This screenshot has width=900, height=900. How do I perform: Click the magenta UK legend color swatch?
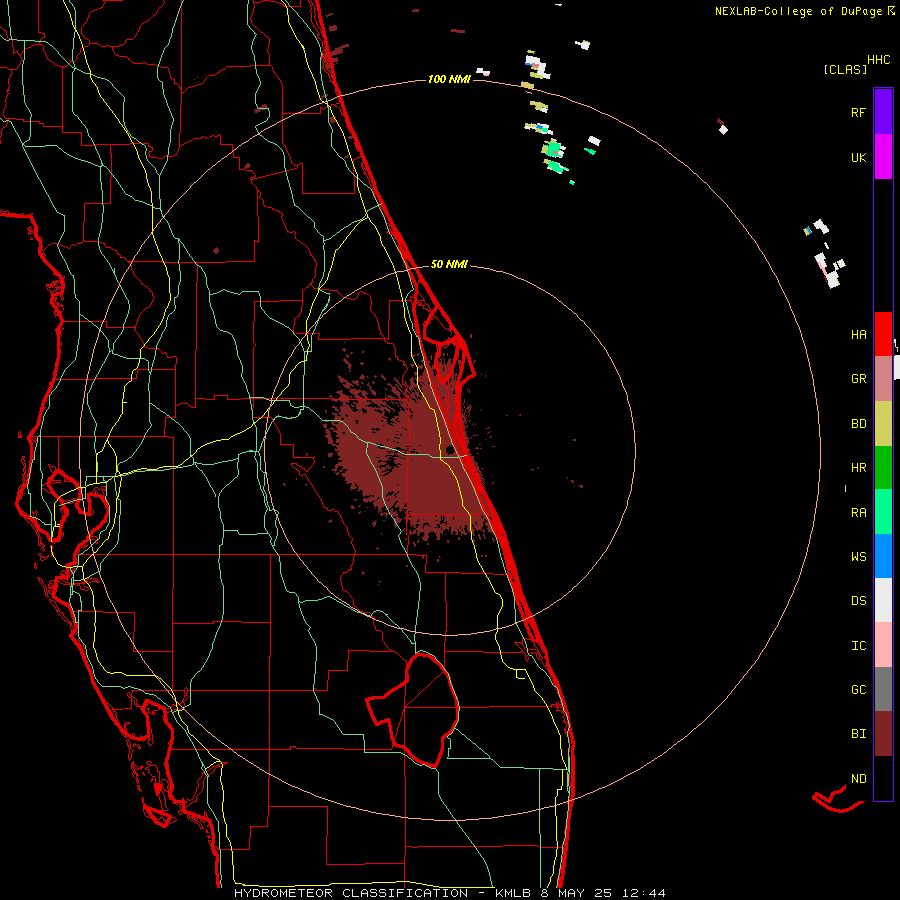pyautogui.click(x=883, y=157)
